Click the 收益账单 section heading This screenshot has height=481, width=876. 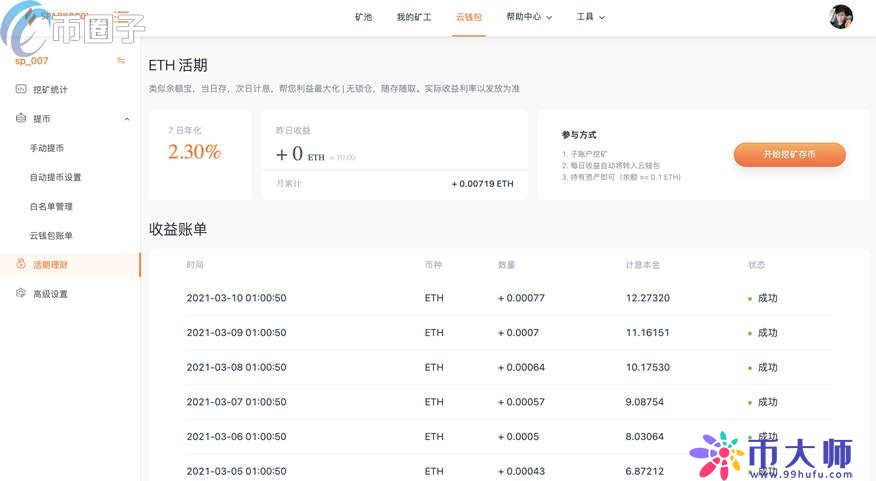click(x=178, y=229)
